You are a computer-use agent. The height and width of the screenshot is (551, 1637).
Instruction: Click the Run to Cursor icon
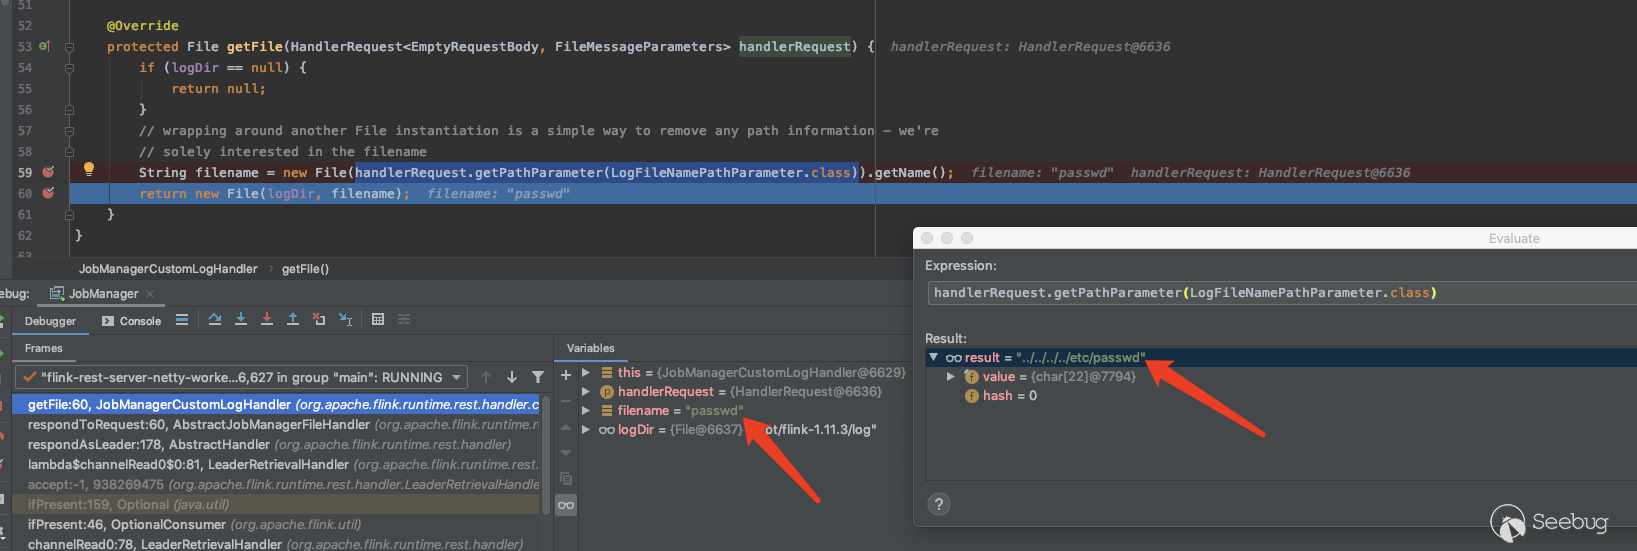pos(345,320)
